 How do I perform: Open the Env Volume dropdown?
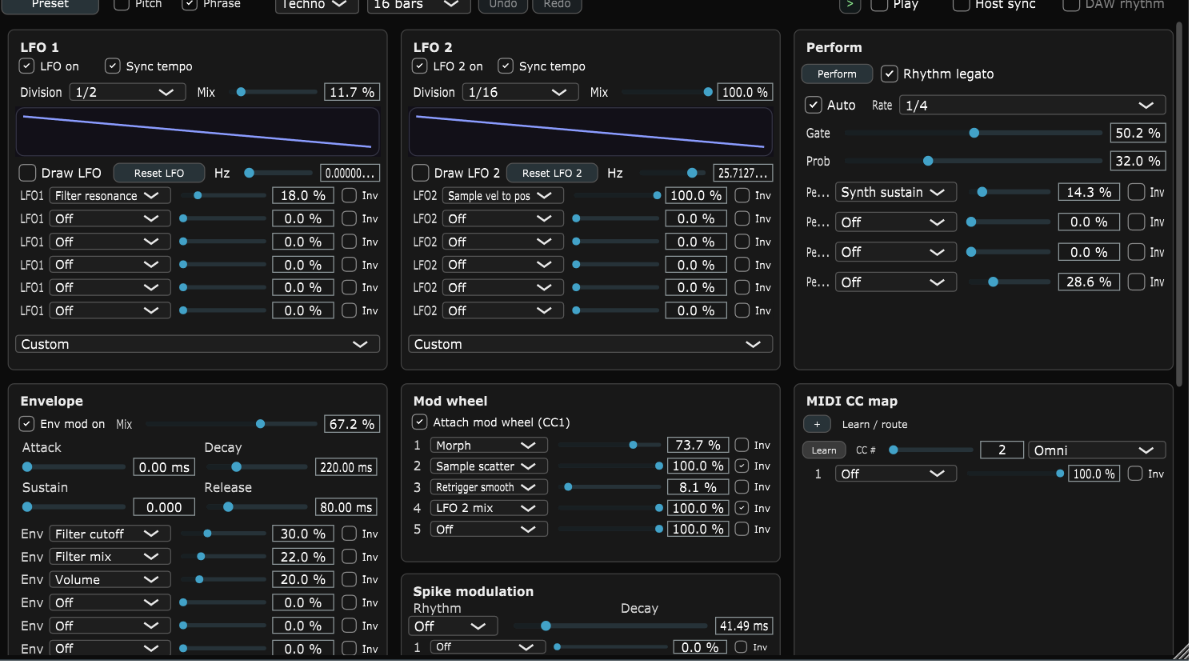click(110, 579)
